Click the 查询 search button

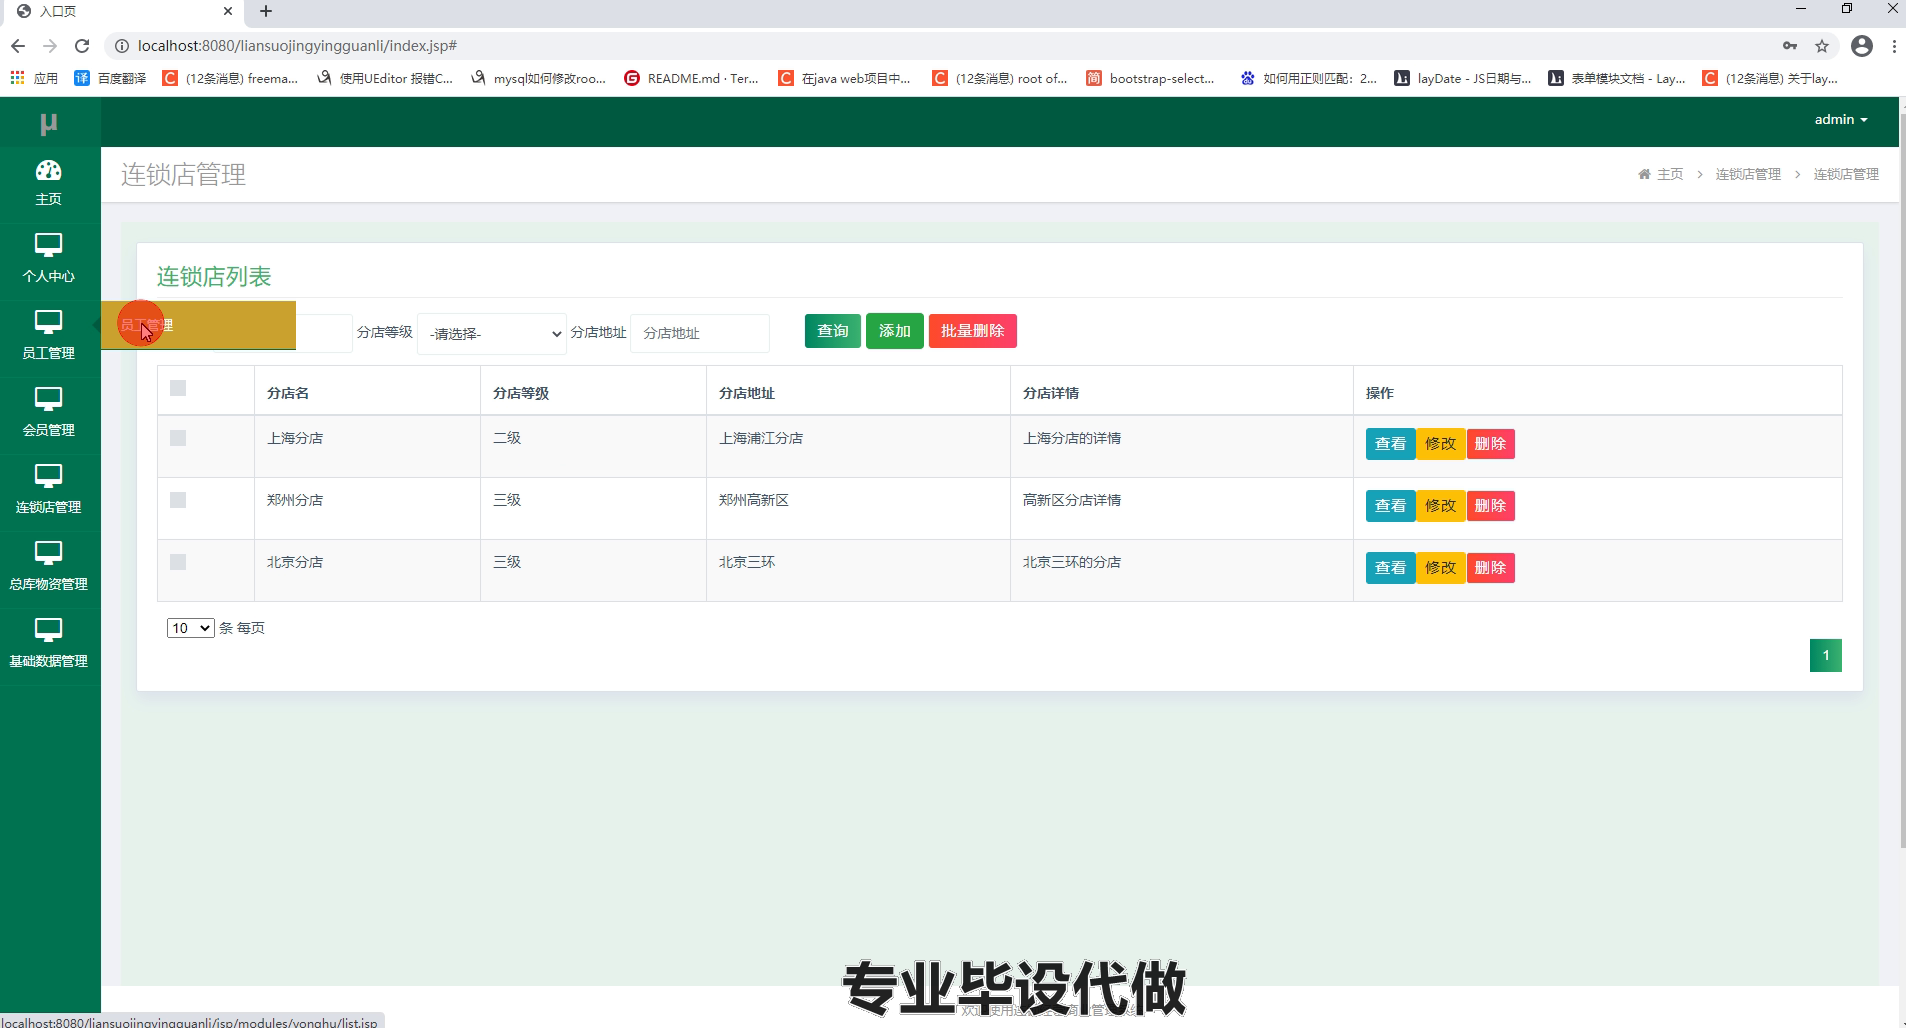pos(832,331)
